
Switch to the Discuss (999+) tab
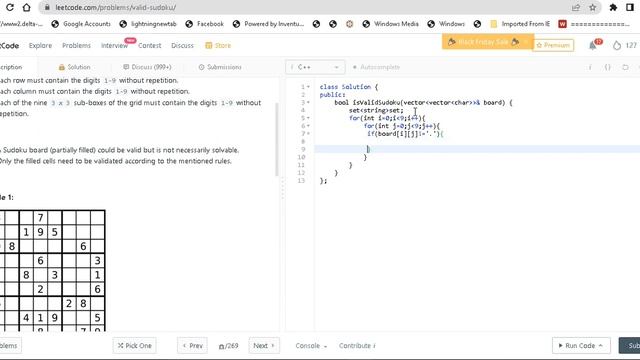[147, 67]
